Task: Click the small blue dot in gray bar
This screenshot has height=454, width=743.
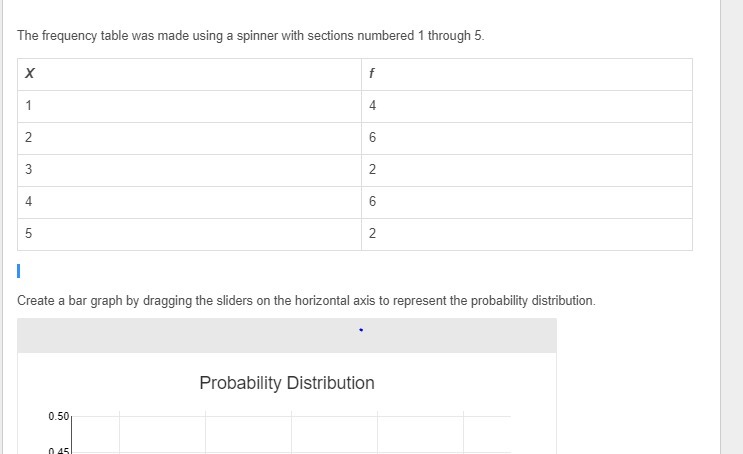Action: click(x=361, y=330)
